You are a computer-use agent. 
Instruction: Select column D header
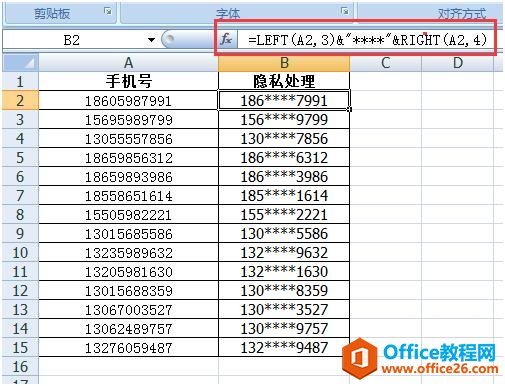(x=458, y=63)
